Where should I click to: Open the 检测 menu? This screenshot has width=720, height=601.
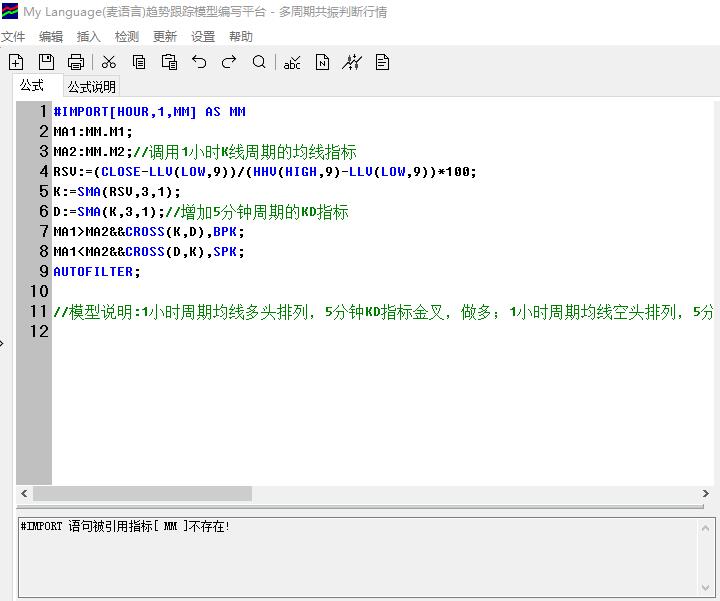click(x=127, y=37)
